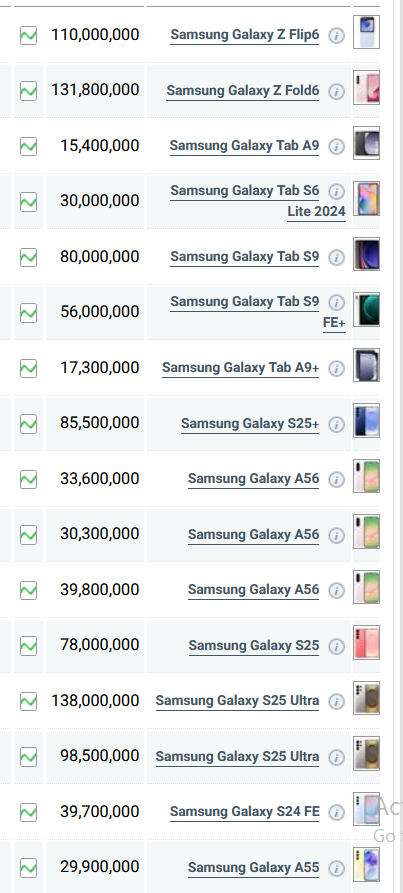Click info icon beside Samsung Galaxy S25
The image size is (403, 893).
[x=336, y=646]
